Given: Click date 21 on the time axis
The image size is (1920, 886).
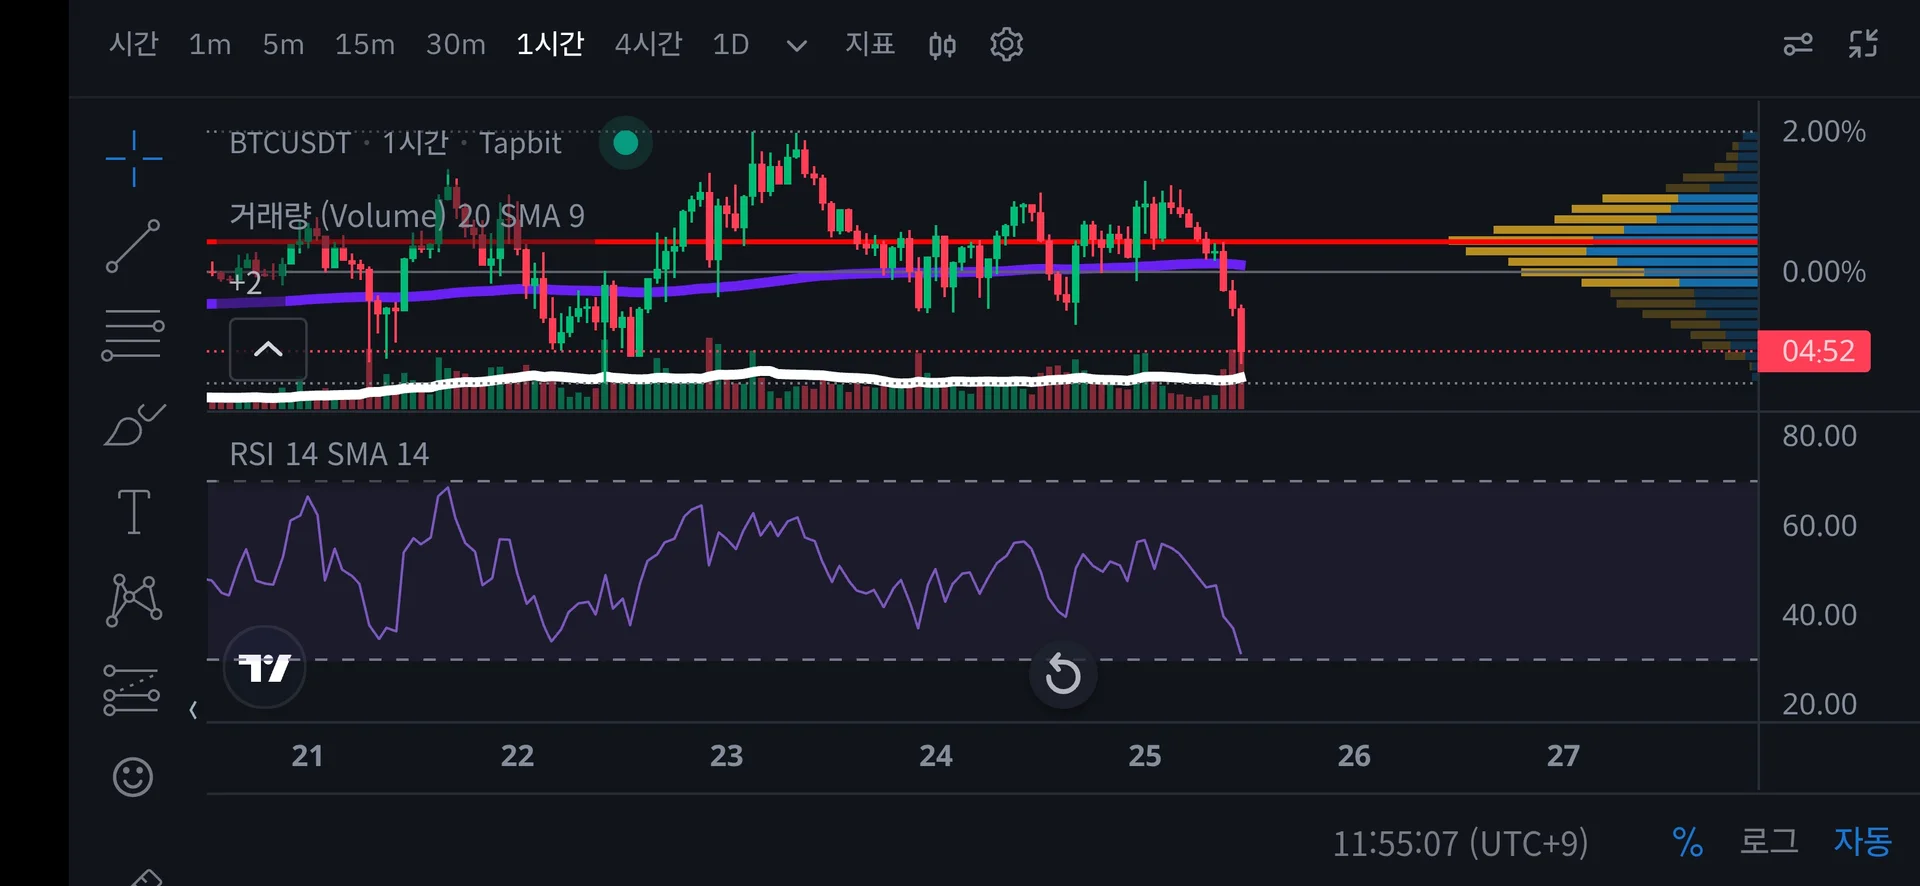Looking at the screenshot, I should click(307, 756).
